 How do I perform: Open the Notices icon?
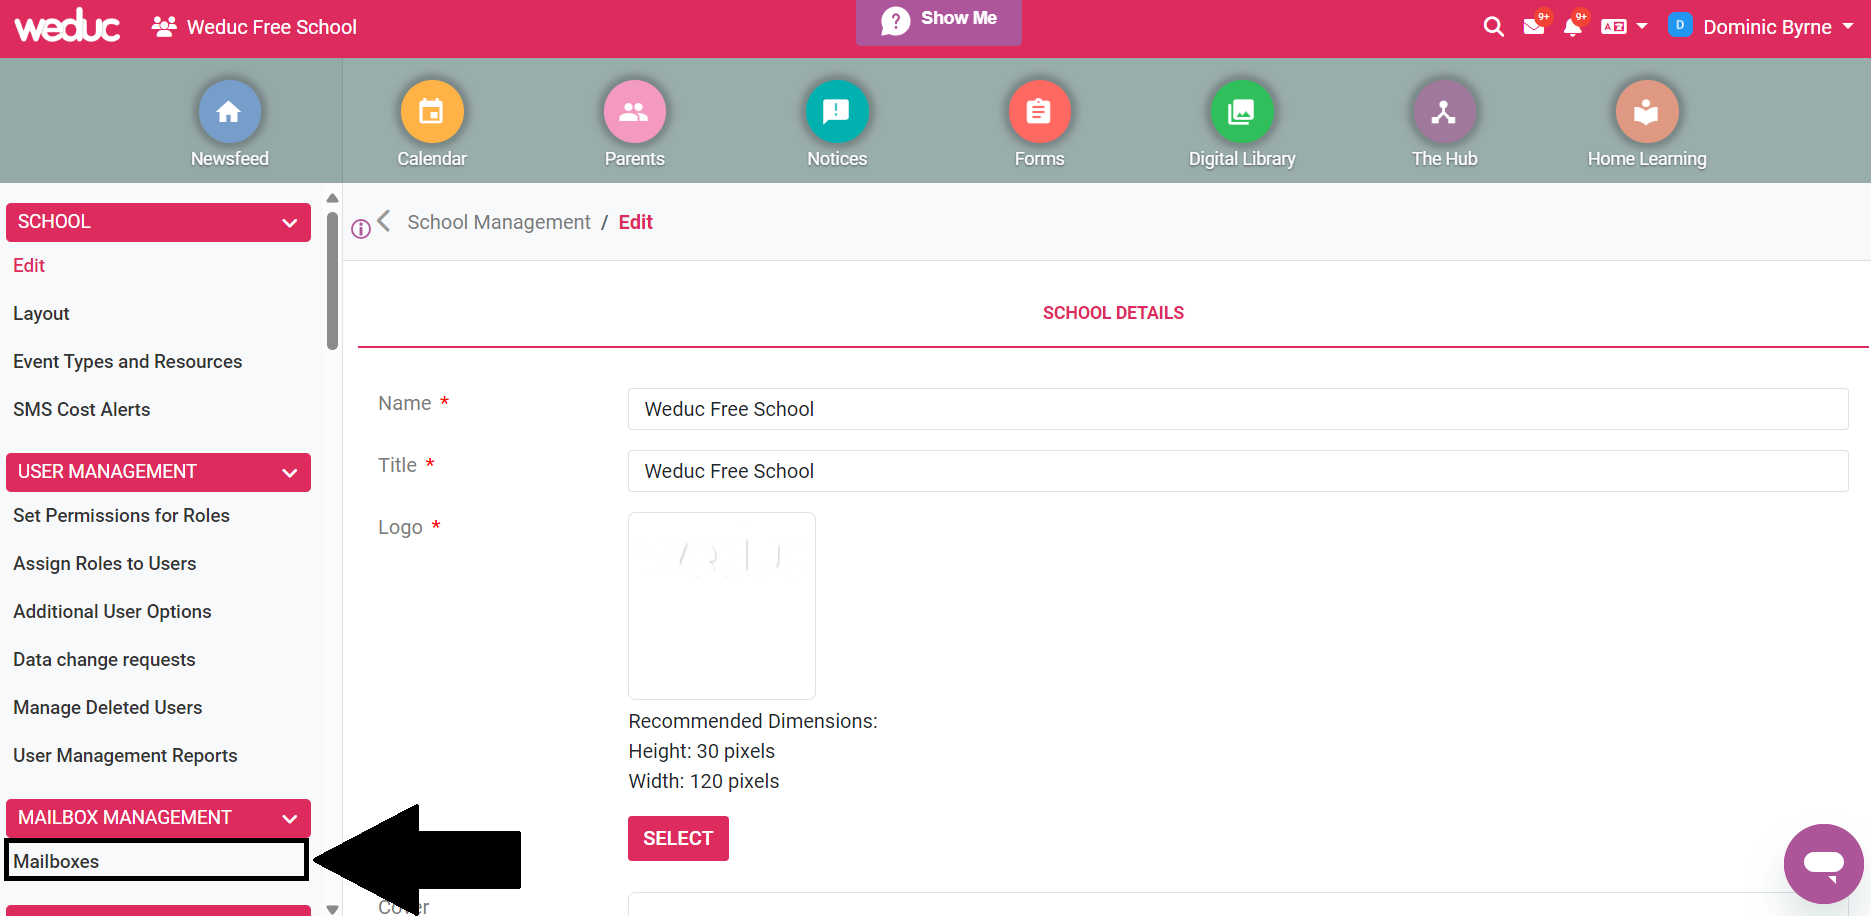[x=836, y=112]
